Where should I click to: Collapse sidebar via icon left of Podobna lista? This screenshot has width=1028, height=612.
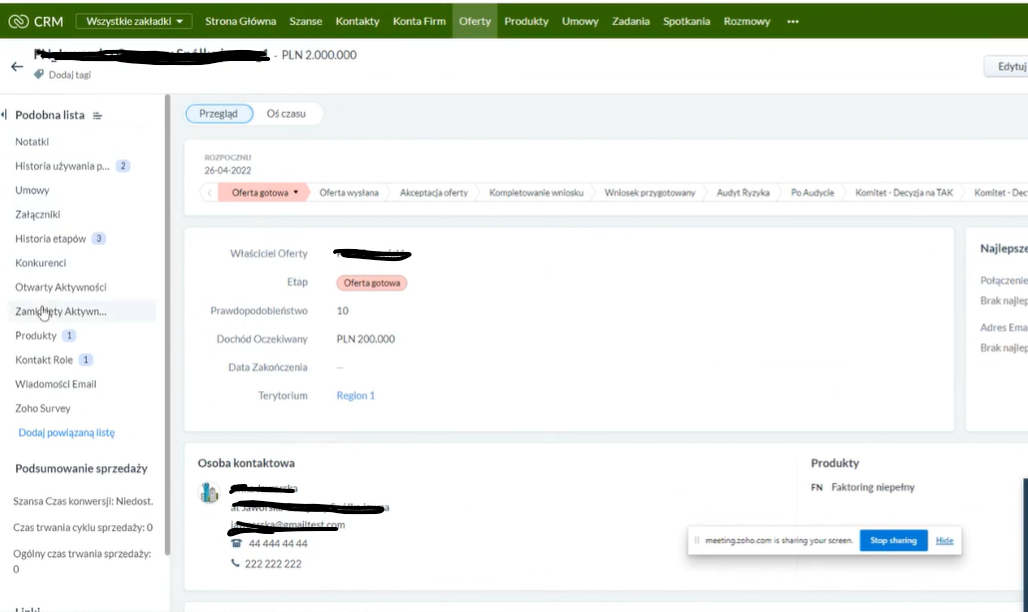pos(4,115)
